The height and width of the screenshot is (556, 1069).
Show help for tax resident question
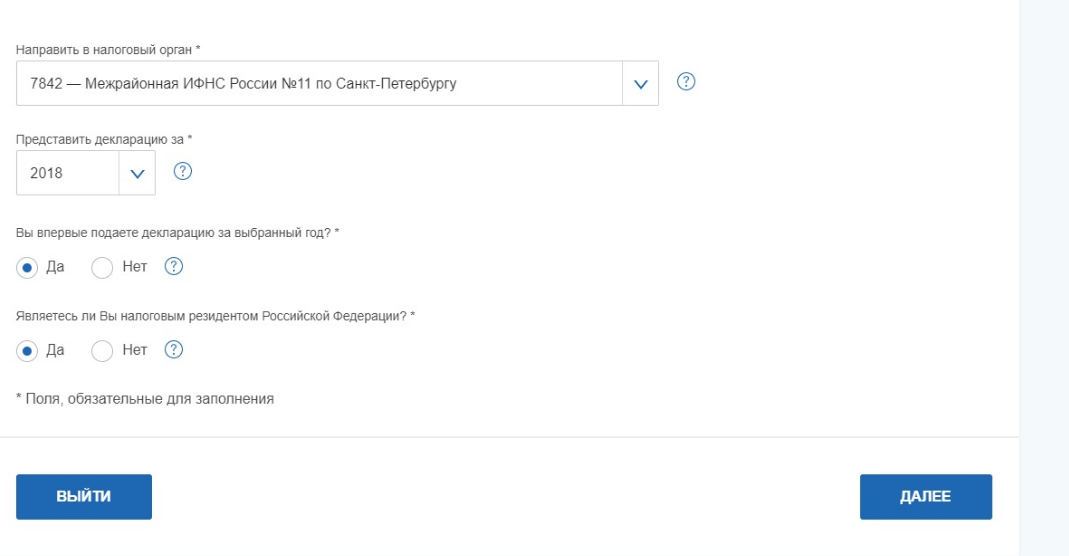(174, 350)
